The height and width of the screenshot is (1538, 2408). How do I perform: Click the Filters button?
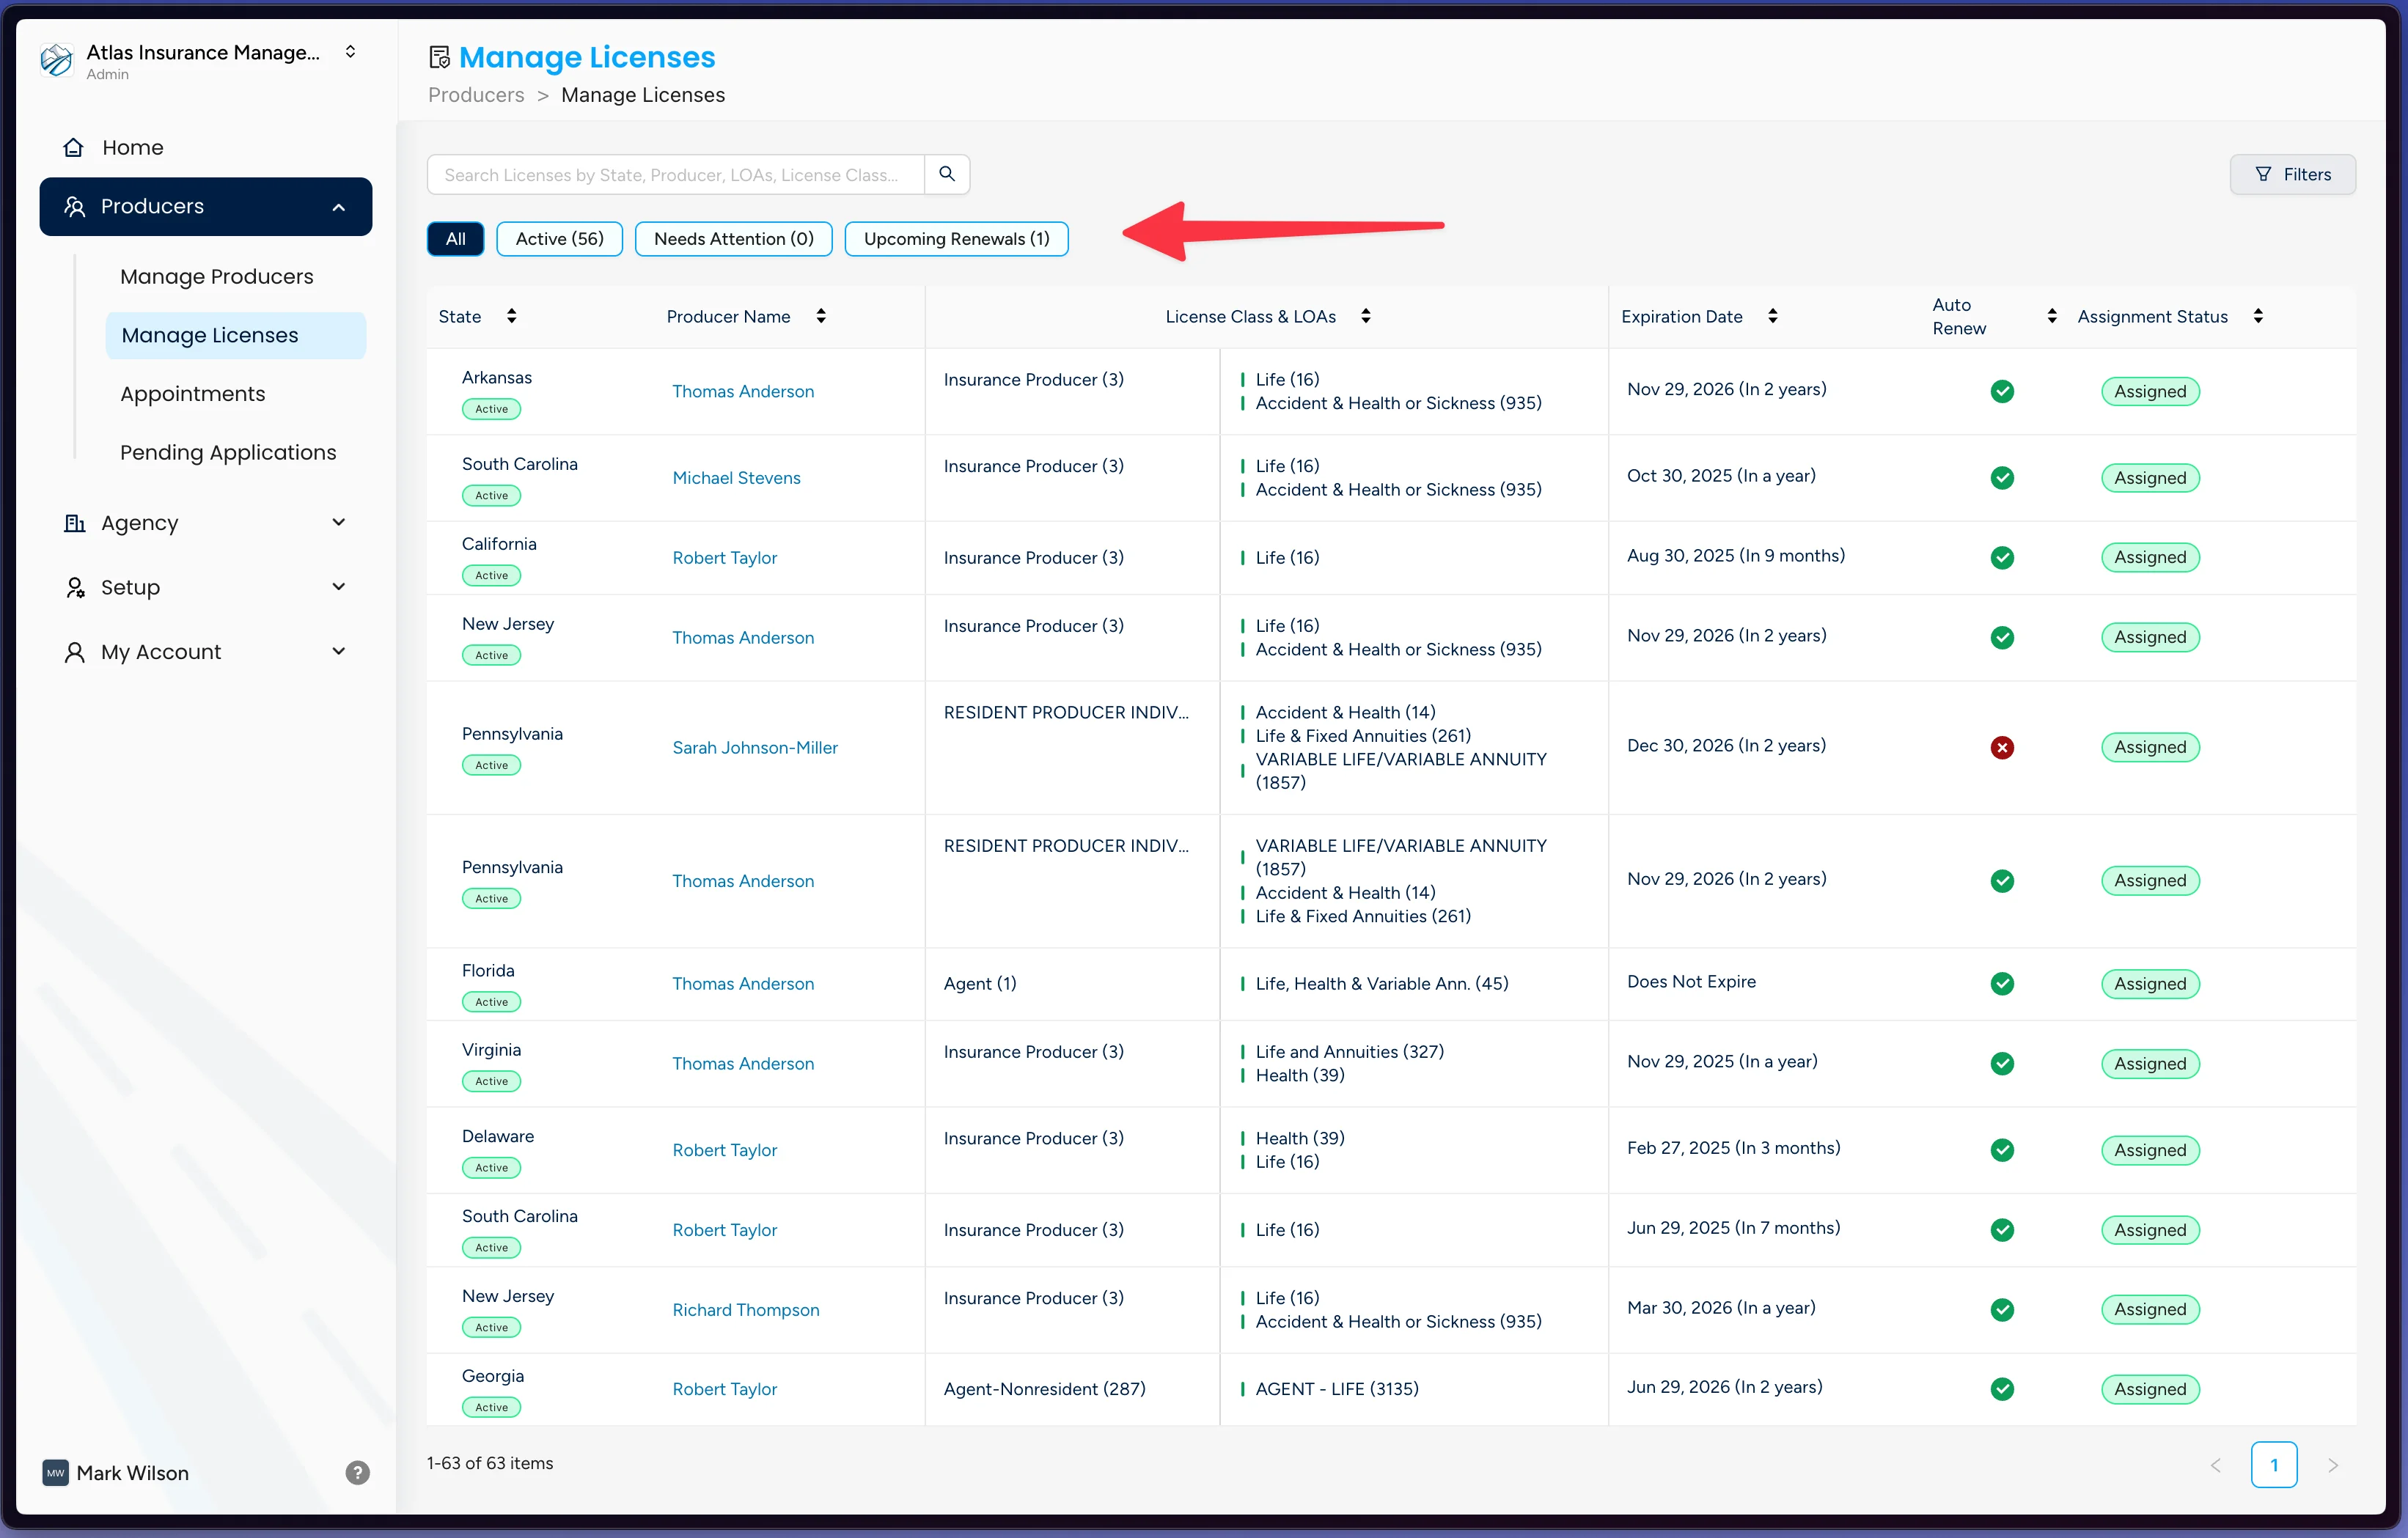point(2293,174)
